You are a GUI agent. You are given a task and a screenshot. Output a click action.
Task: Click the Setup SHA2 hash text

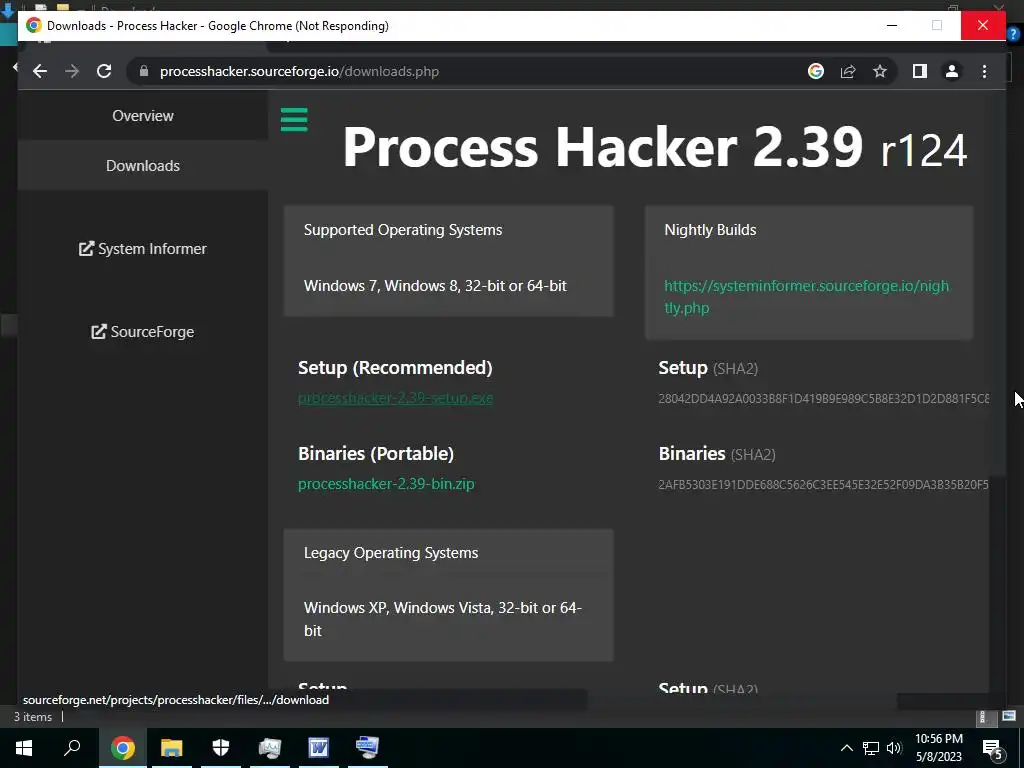point(824,398)
